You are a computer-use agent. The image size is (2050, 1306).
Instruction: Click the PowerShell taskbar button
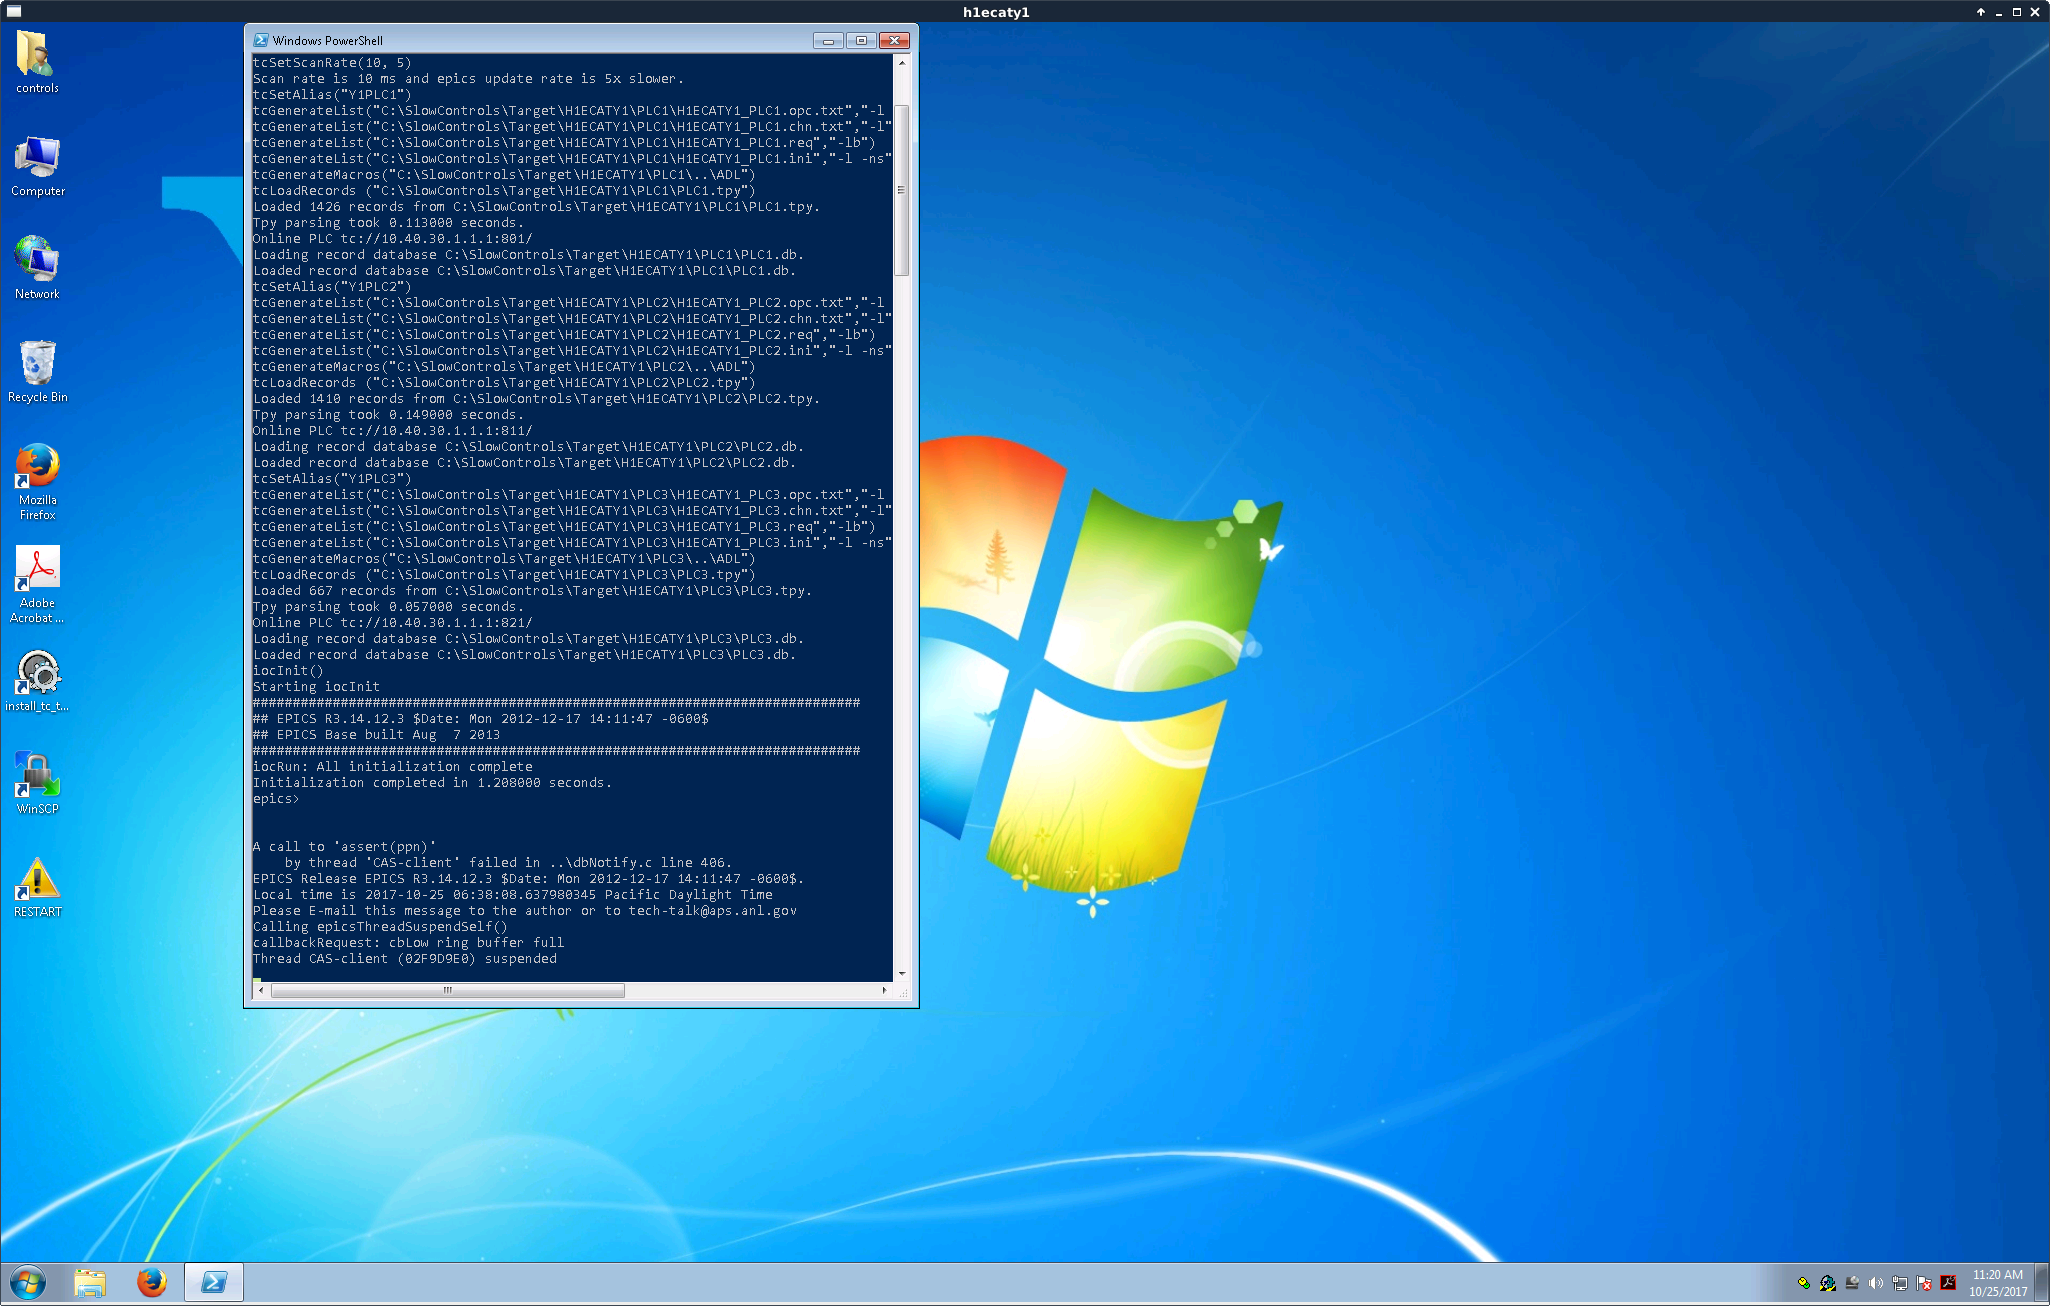pos(214,1282)
